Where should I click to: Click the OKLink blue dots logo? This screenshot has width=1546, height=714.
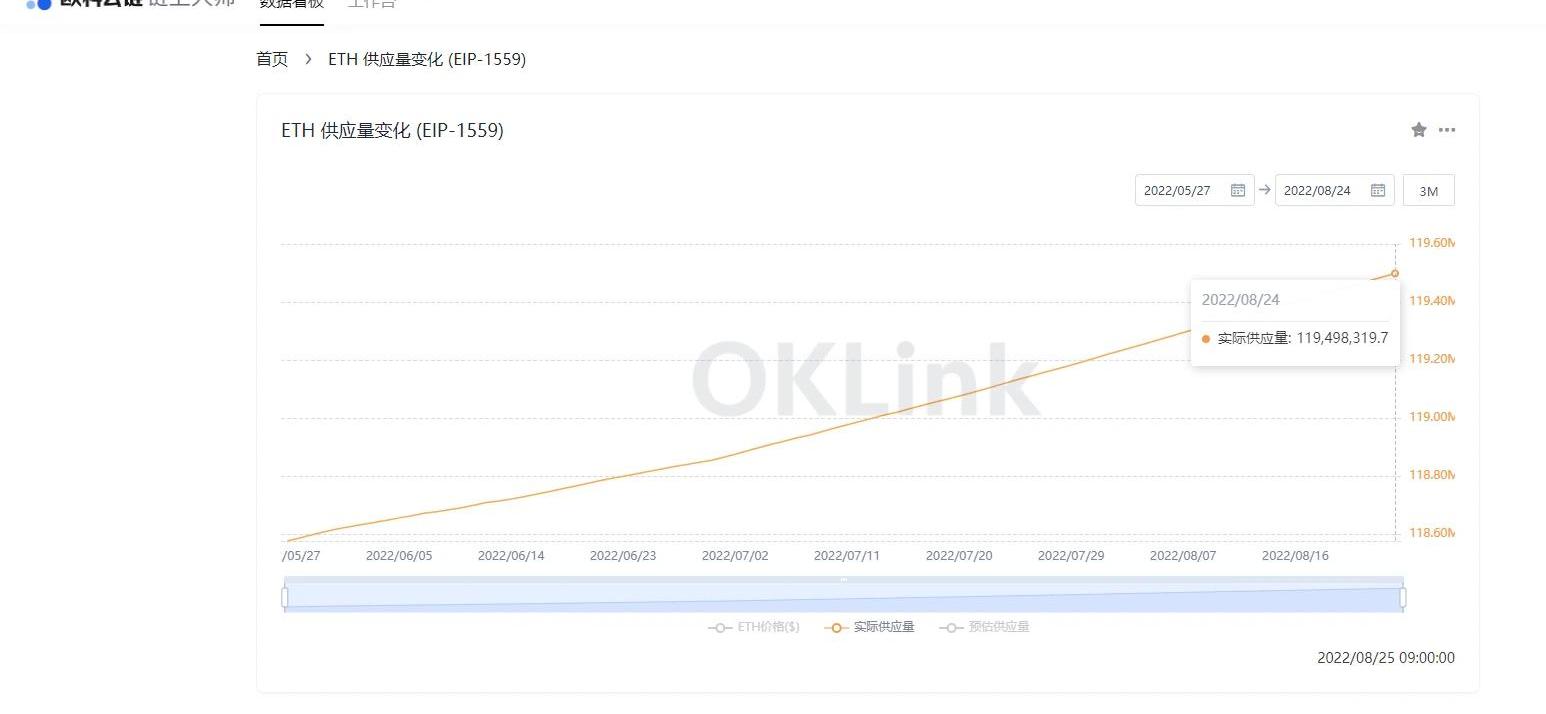(39, 4)
